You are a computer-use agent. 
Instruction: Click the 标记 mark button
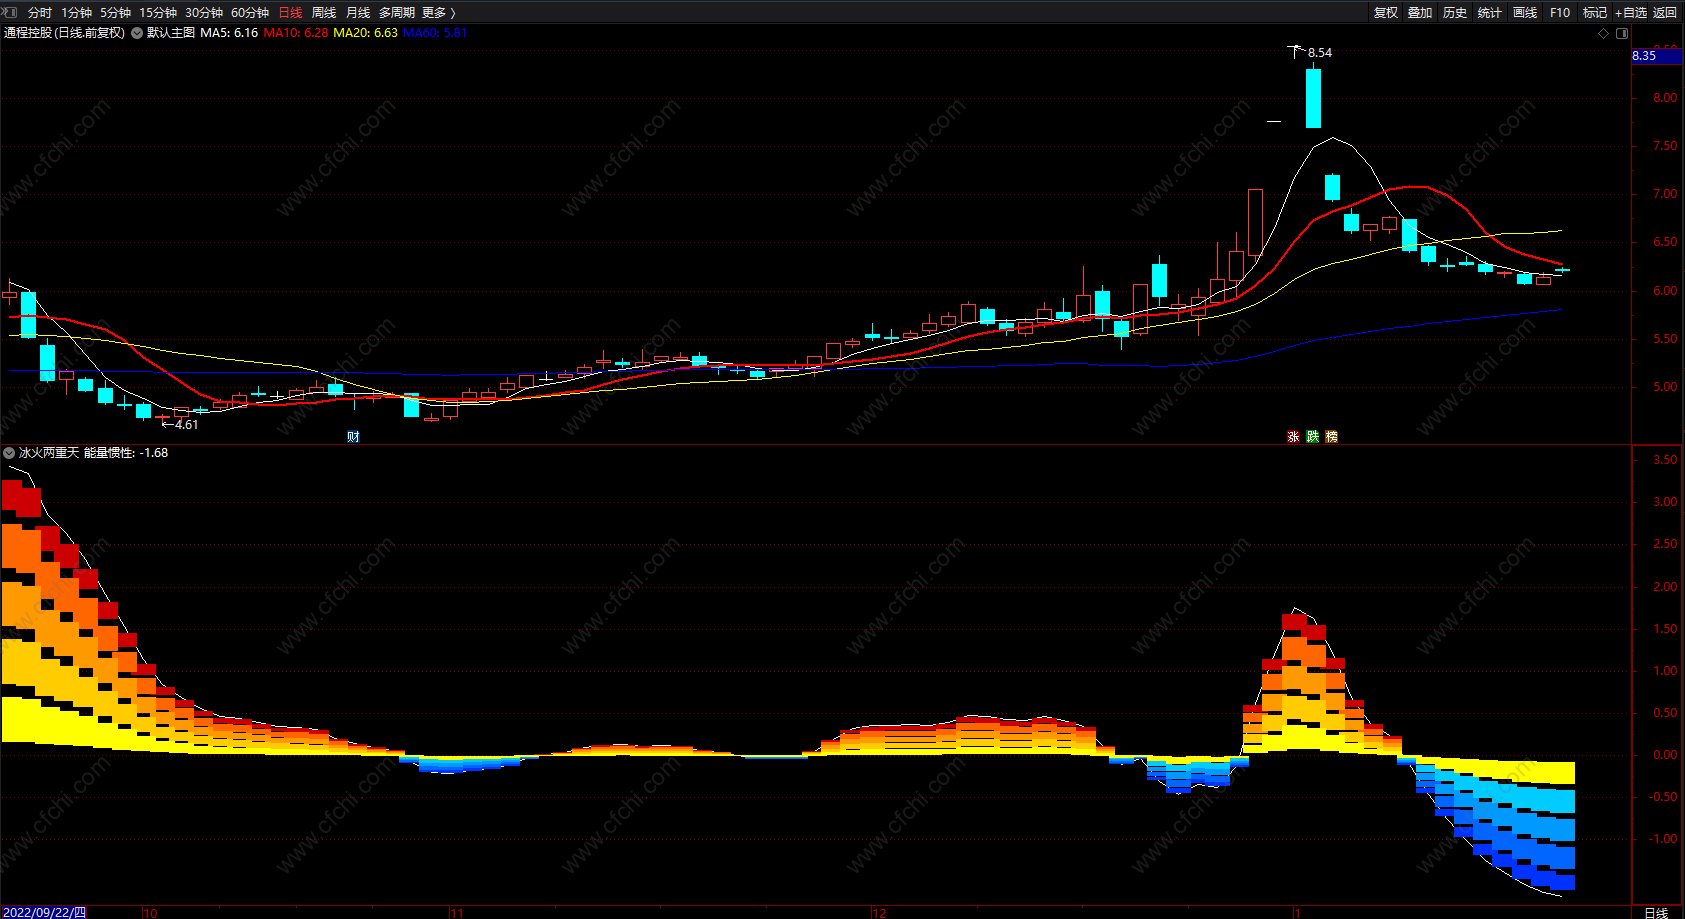click(1595, 13)
